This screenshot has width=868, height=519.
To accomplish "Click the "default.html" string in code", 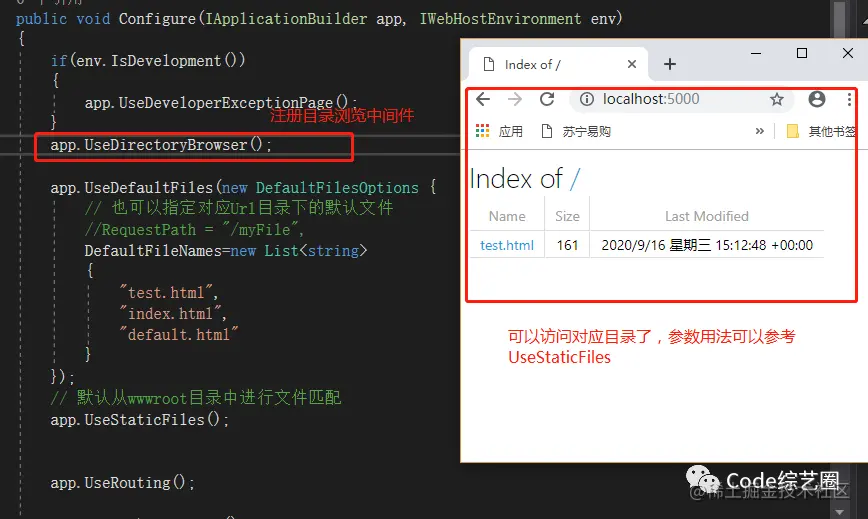I will pos(179,335).
